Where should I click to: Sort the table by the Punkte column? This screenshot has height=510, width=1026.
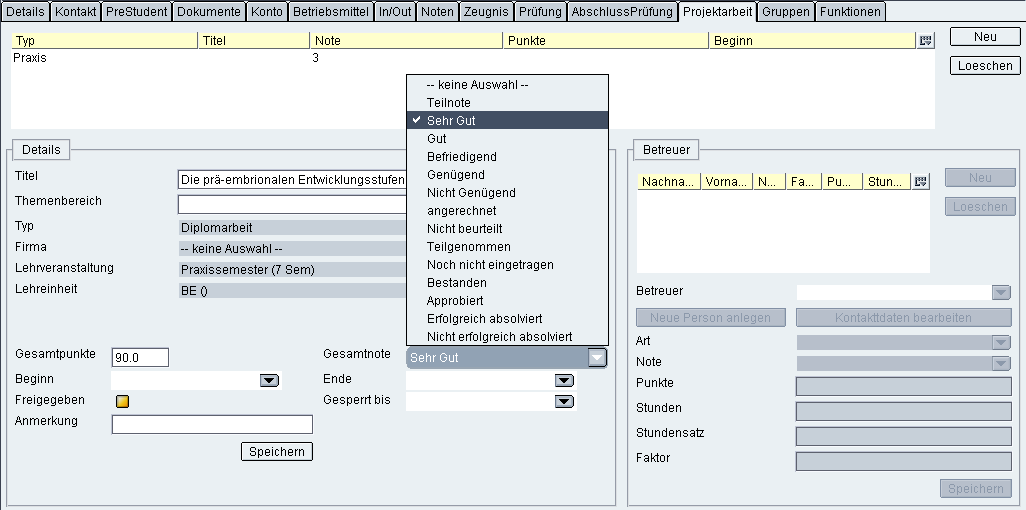605,41
